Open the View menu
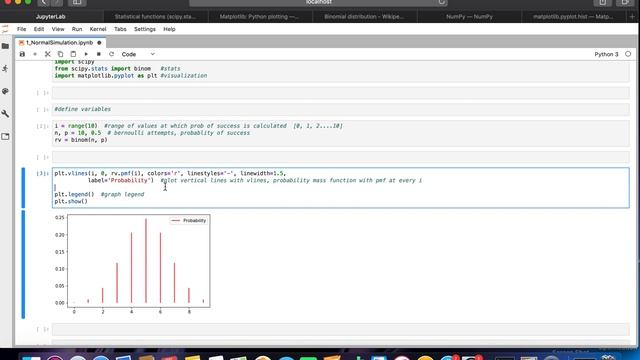The height and width of the screenshot is (360, 640). [x=58, y=29]
